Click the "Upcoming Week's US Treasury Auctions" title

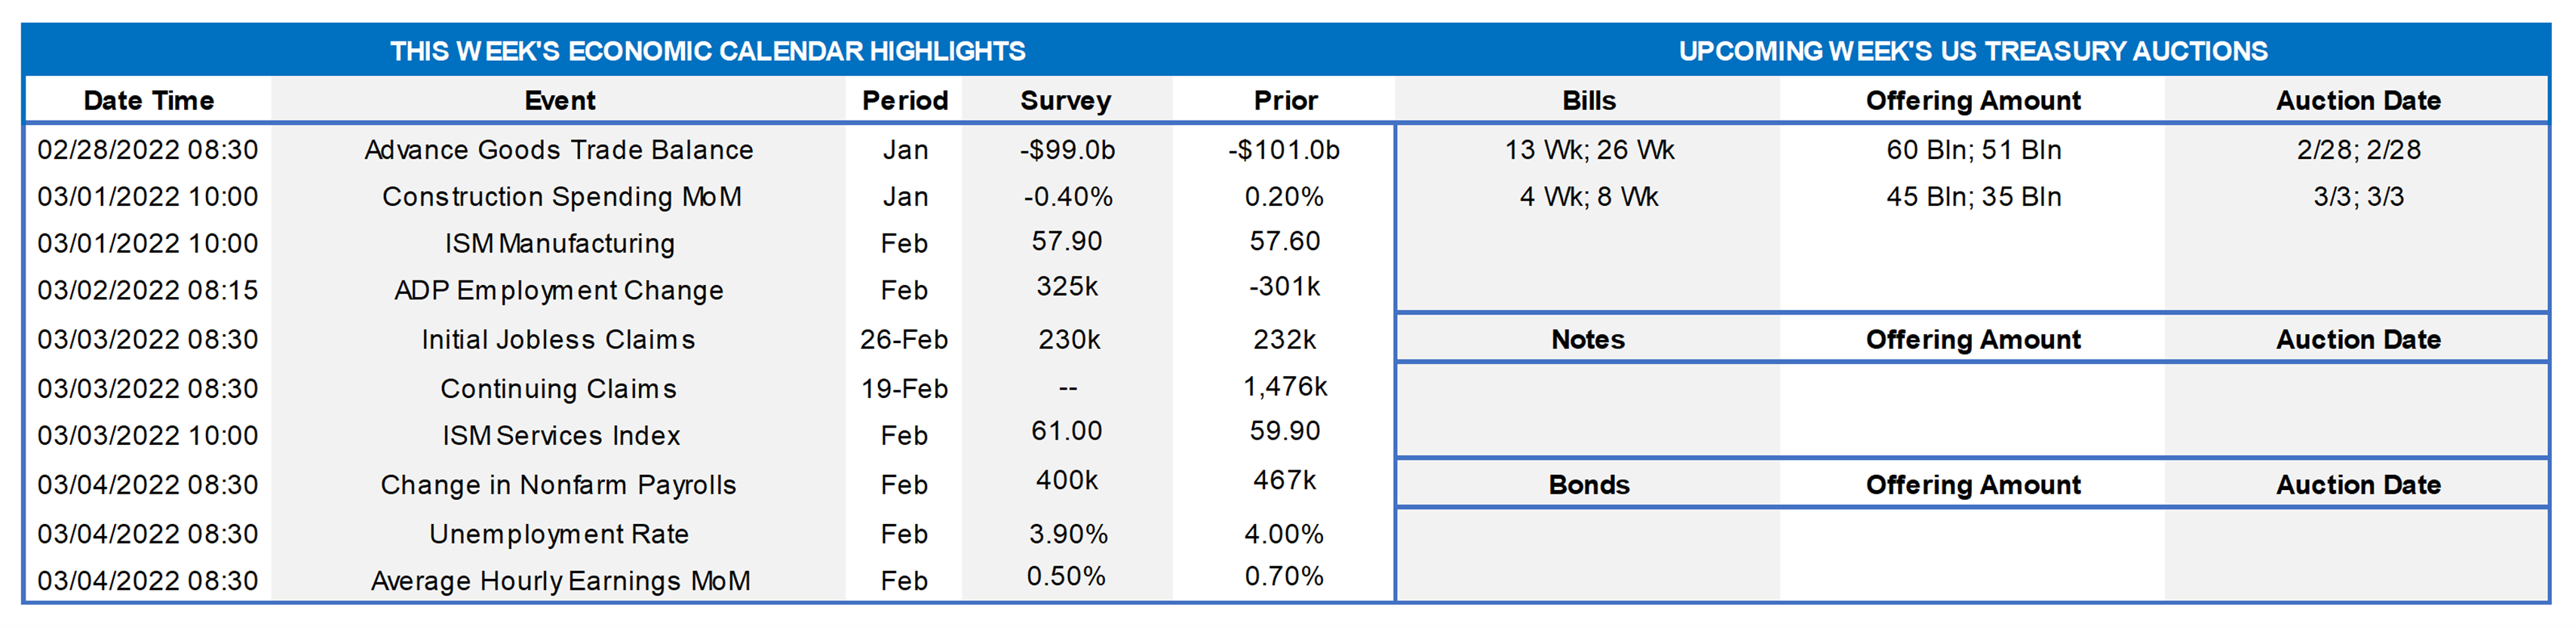click(x=1972, y=51)
